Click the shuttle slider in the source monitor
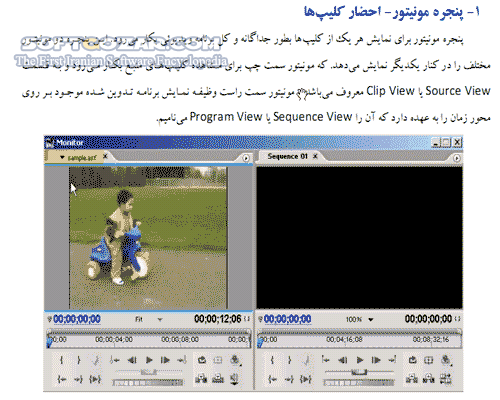 click(148, 372)
